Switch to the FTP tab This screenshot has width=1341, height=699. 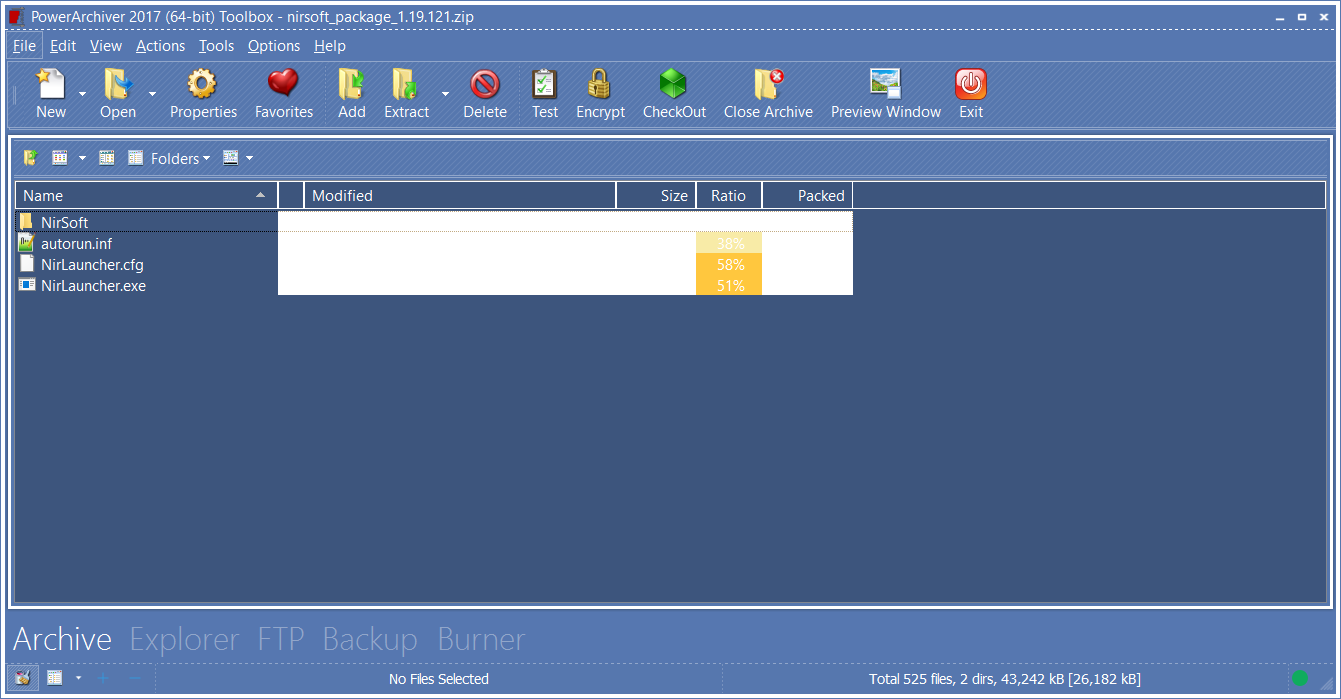[281, 639]
